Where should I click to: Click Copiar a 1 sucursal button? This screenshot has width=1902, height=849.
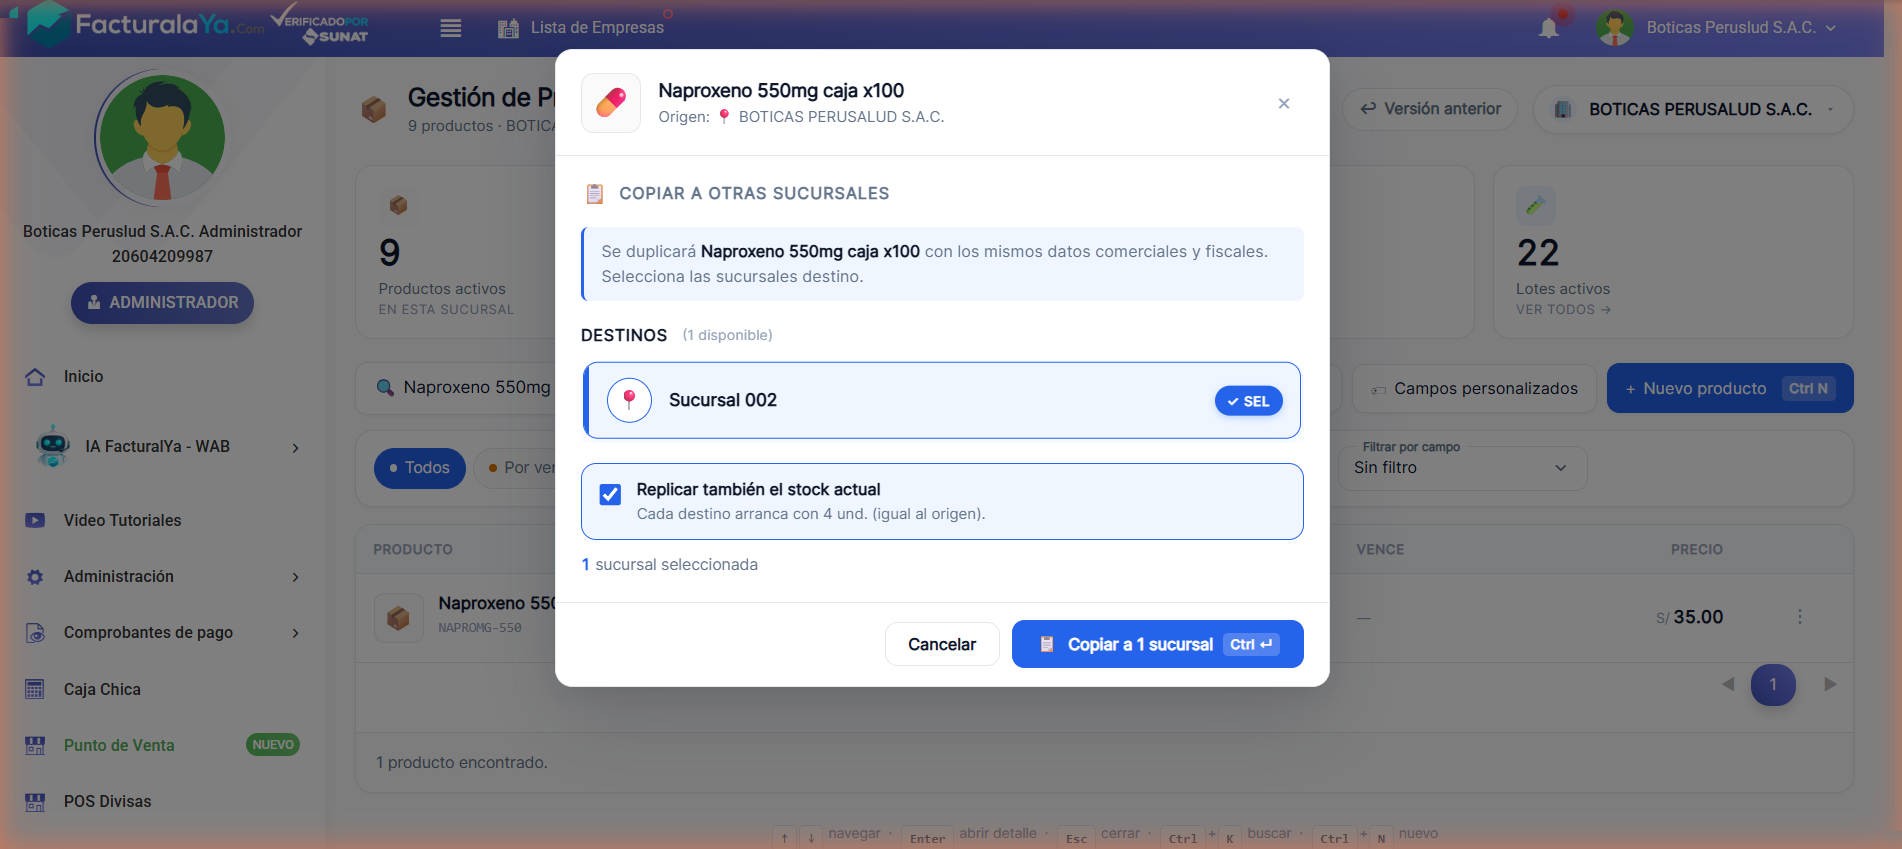(1158, 644)
